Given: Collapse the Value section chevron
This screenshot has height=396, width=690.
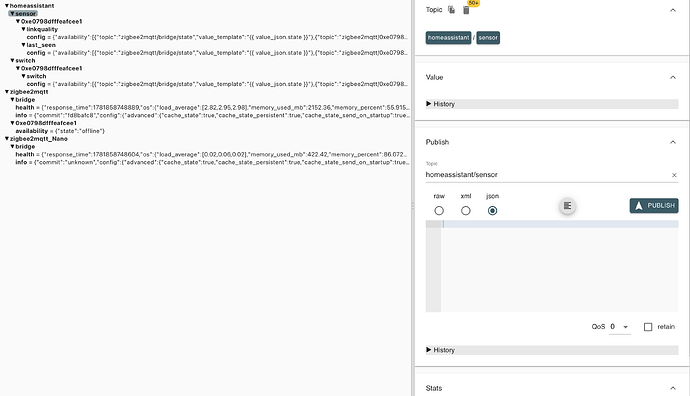Looking at the screenshot, I should 672,77.
